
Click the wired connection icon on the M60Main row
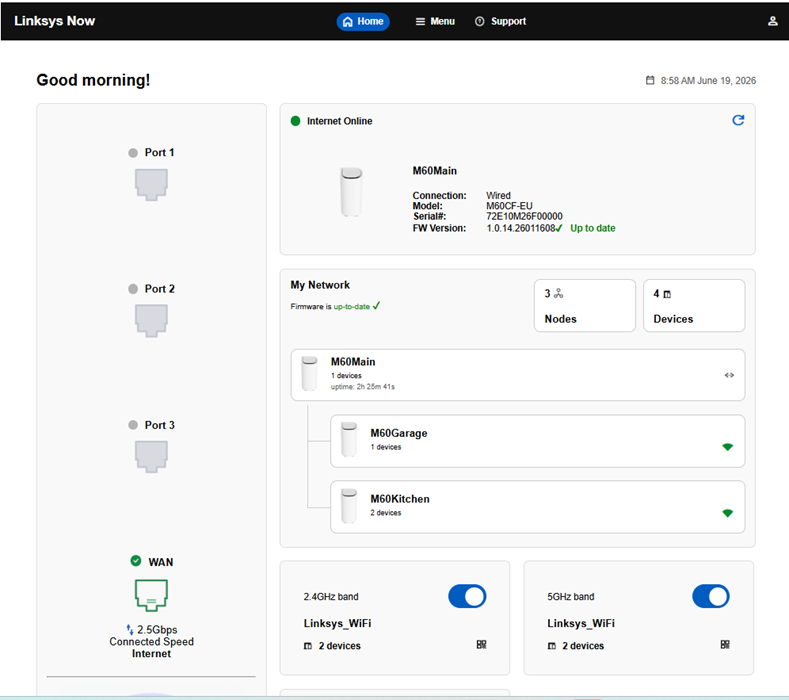pyautogui.click(x=729, y=375)
